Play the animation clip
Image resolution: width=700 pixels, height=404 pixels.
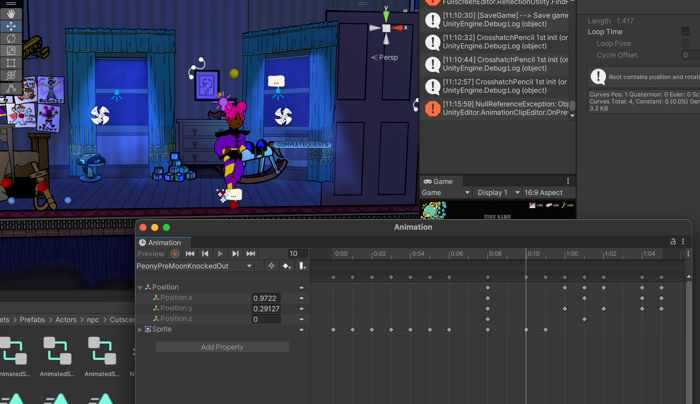[x=220, y=254]
